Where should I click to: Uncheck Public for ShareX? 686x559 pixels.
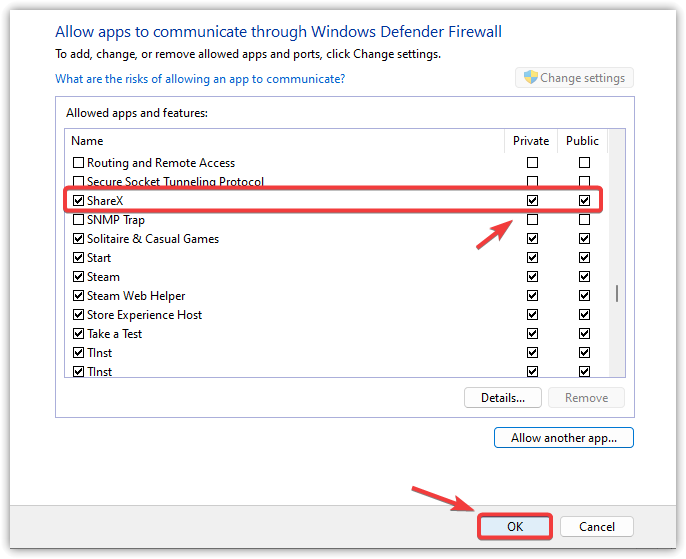point(585,201)
